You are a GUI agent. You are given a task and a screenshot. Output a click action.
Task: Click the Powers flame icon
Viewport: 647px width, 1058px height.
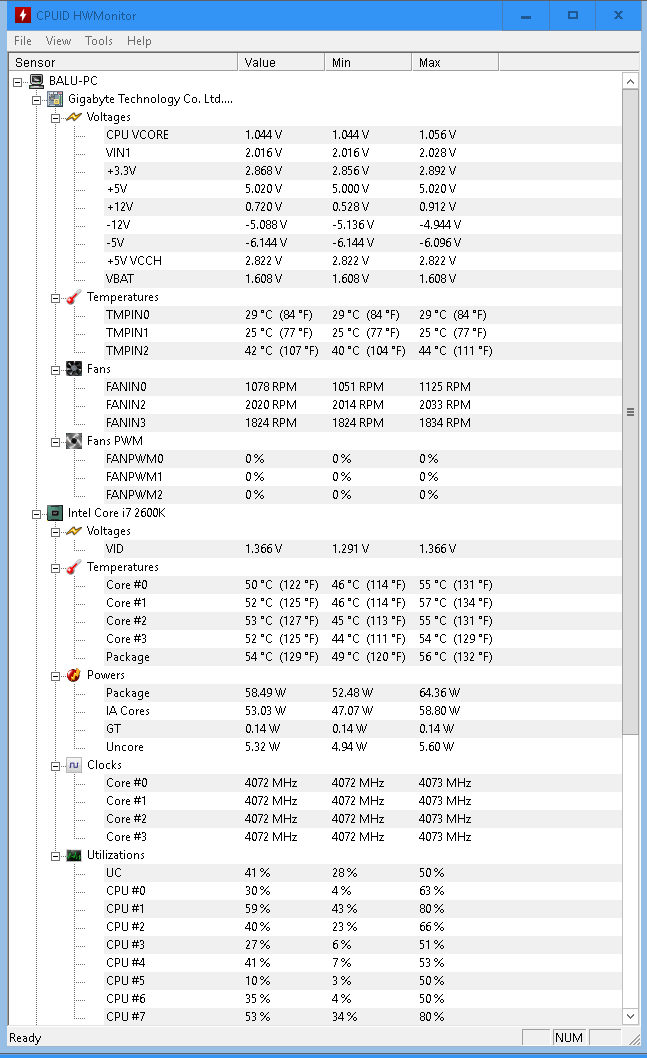point(74,675)
